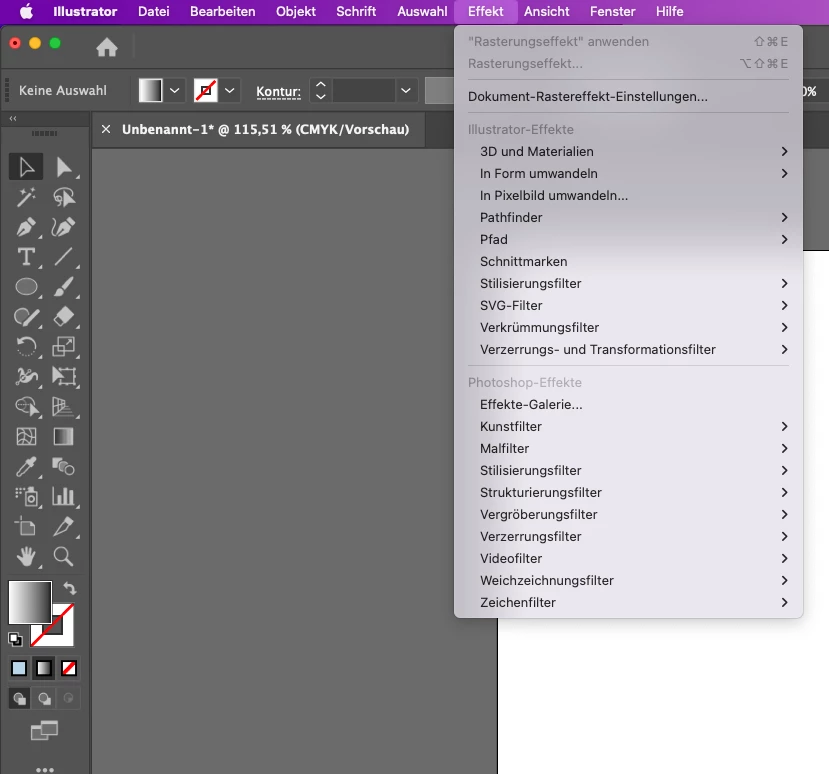The image size is (829, 774).
Task: Reset to default fill and stroke
Action: (15, 640)
